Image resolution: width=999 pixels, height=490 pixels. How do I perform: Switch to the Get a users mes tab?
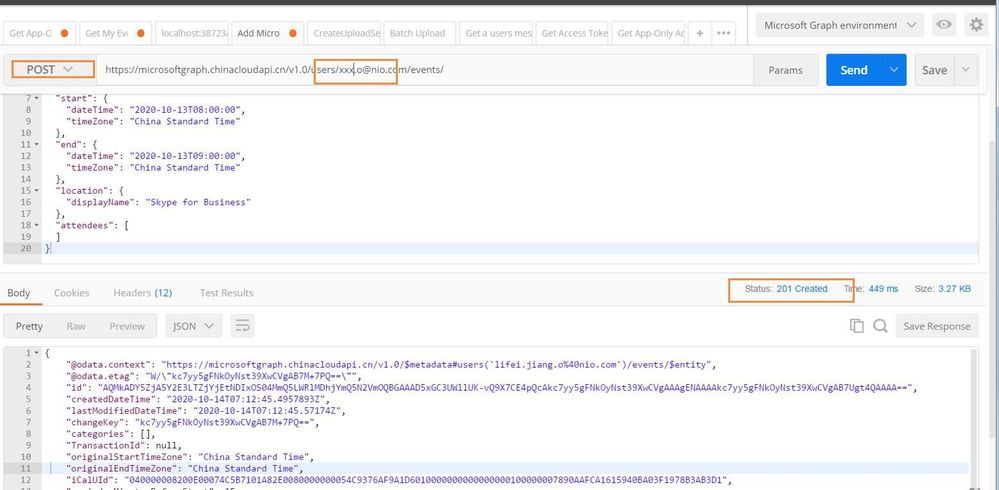pos(496,33)
